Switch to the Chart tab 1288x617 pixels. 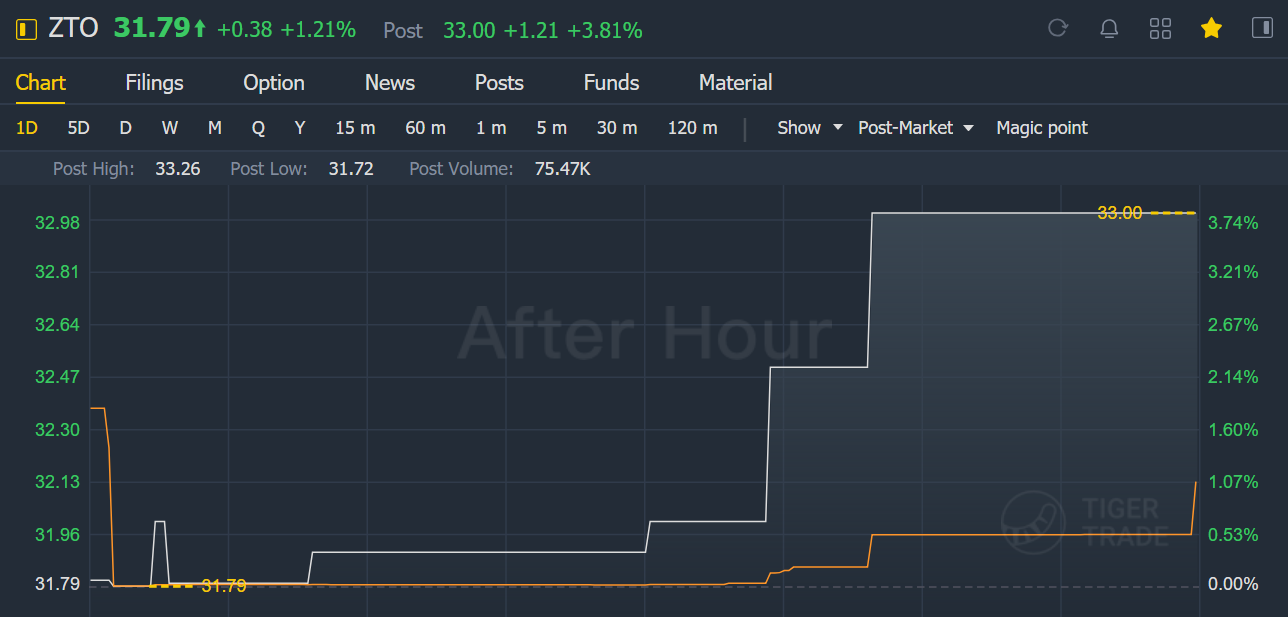coord(41,83)
